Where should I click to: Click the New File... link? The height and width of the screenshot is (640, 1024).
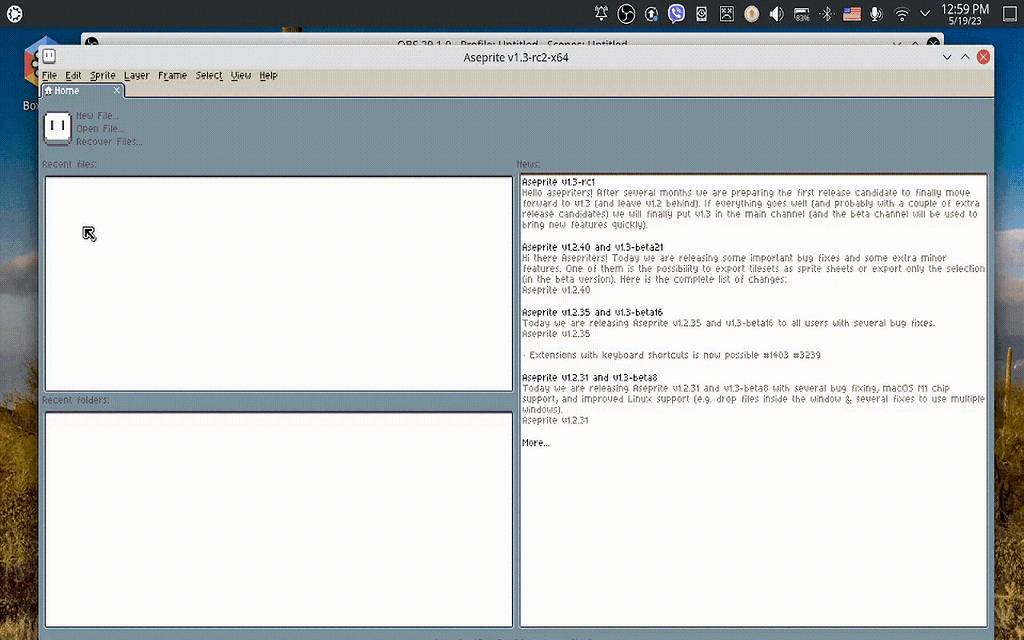[x=98, y=116]
